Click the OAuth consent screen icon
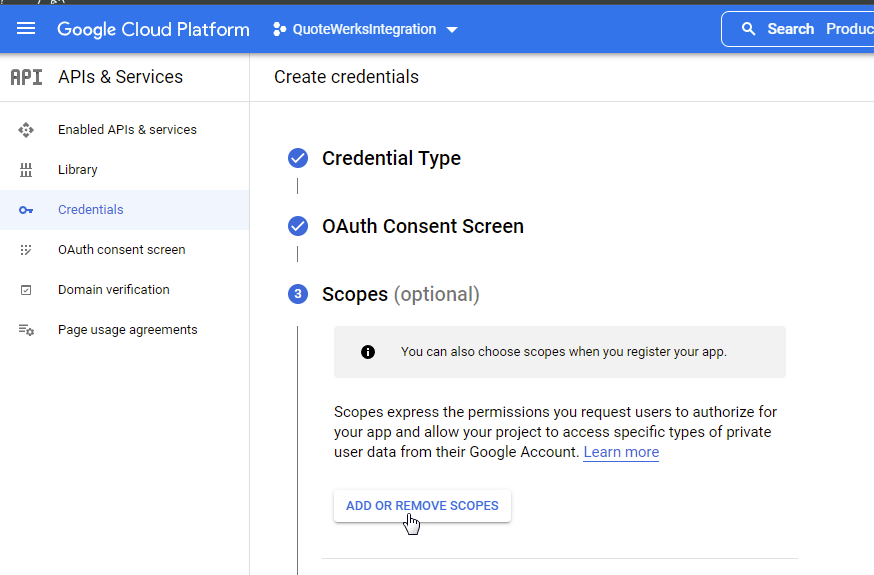This screenshot has width=874, height=575. pyautogui.click(x=26, y=250)
